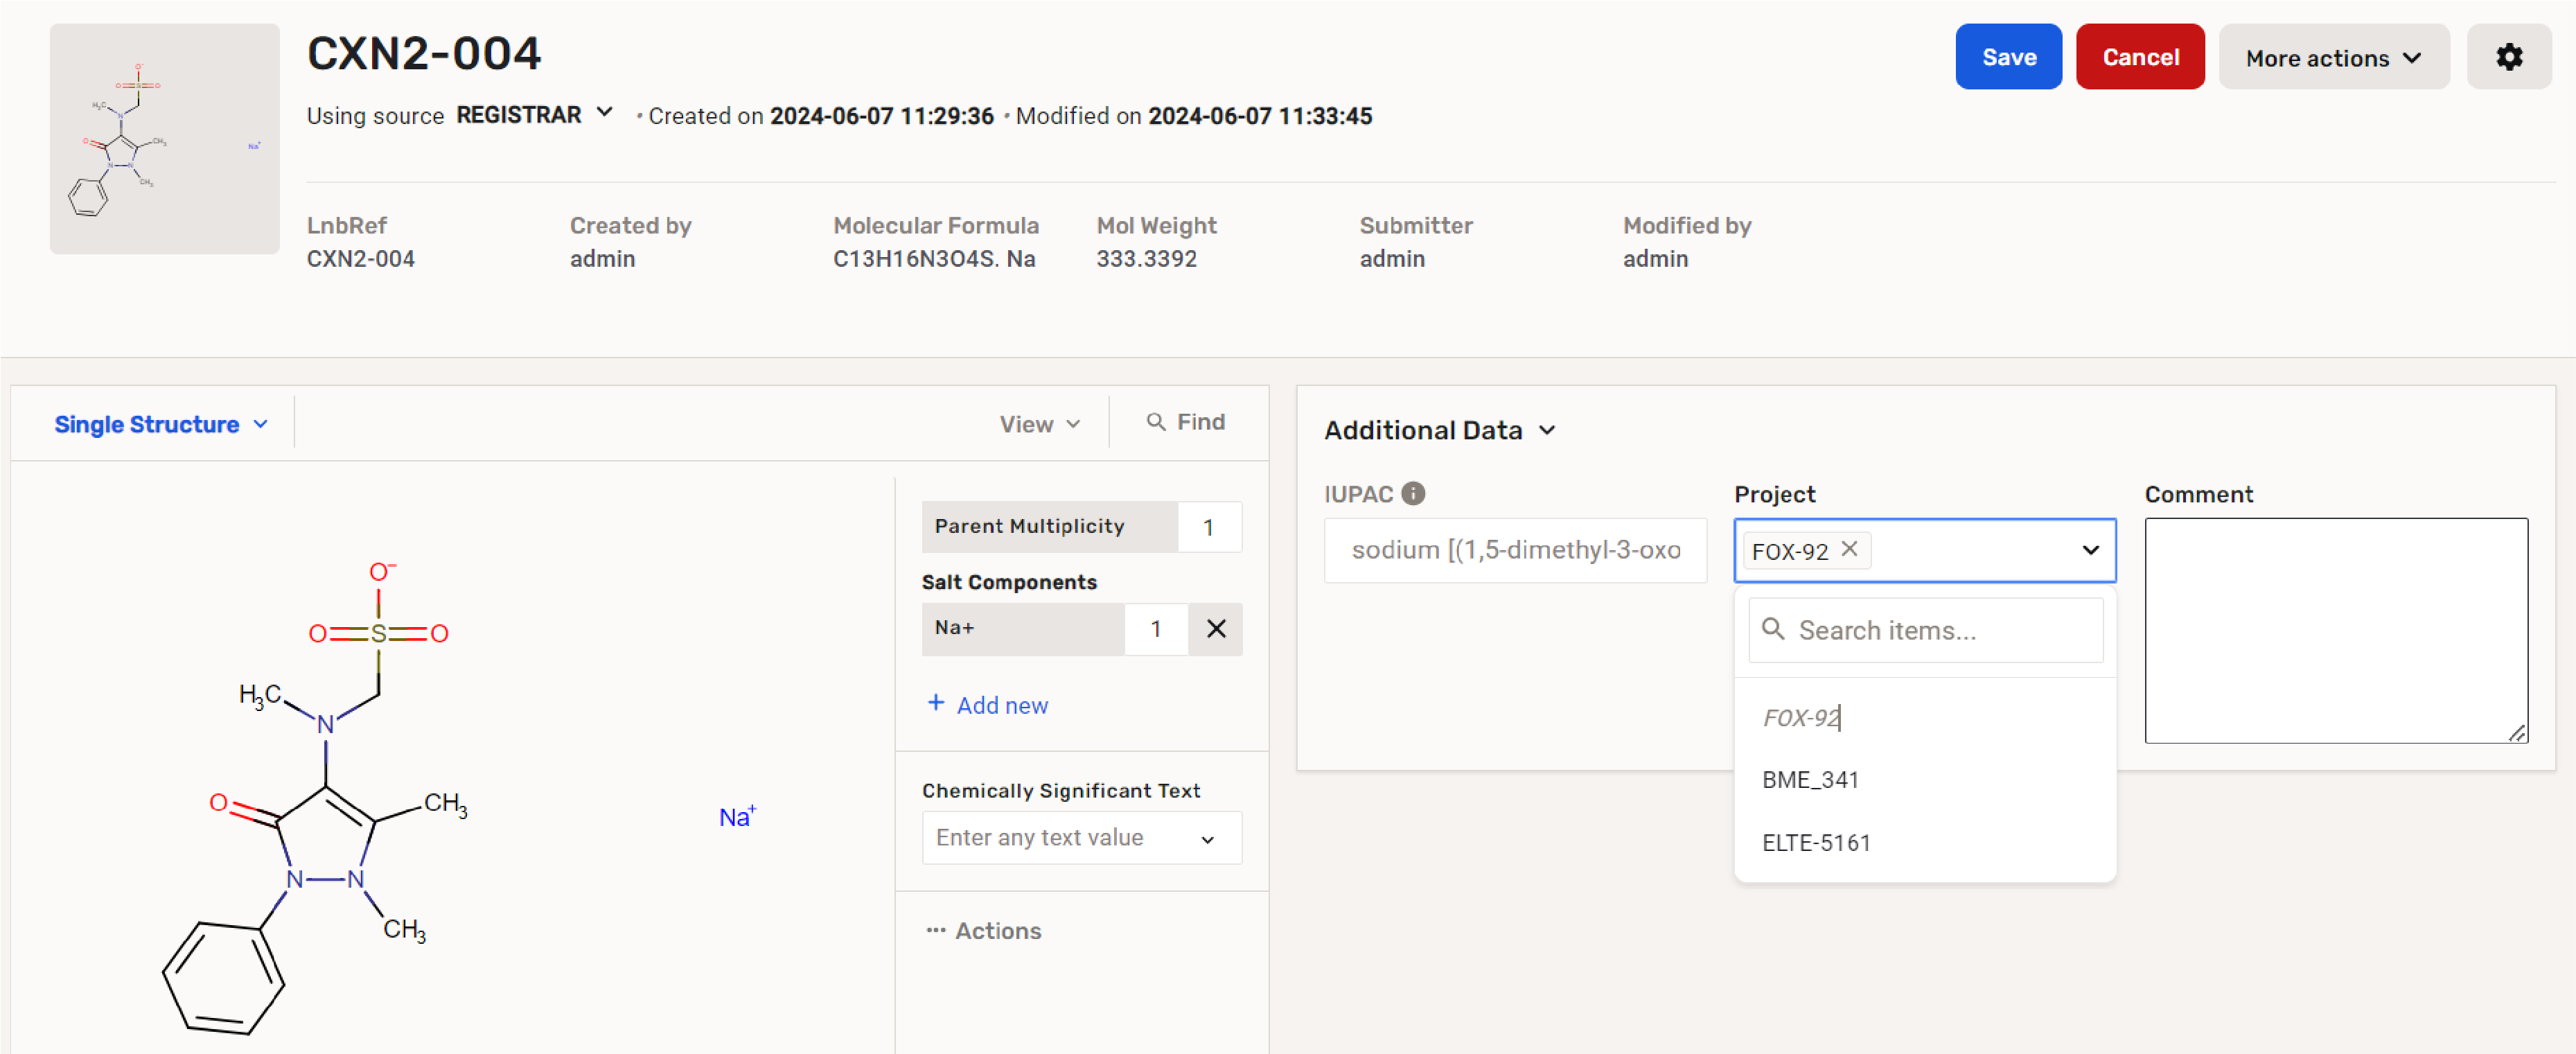Expand the REGISTRAR source dropdown
2576x1054 pixels.
[604, 113]
